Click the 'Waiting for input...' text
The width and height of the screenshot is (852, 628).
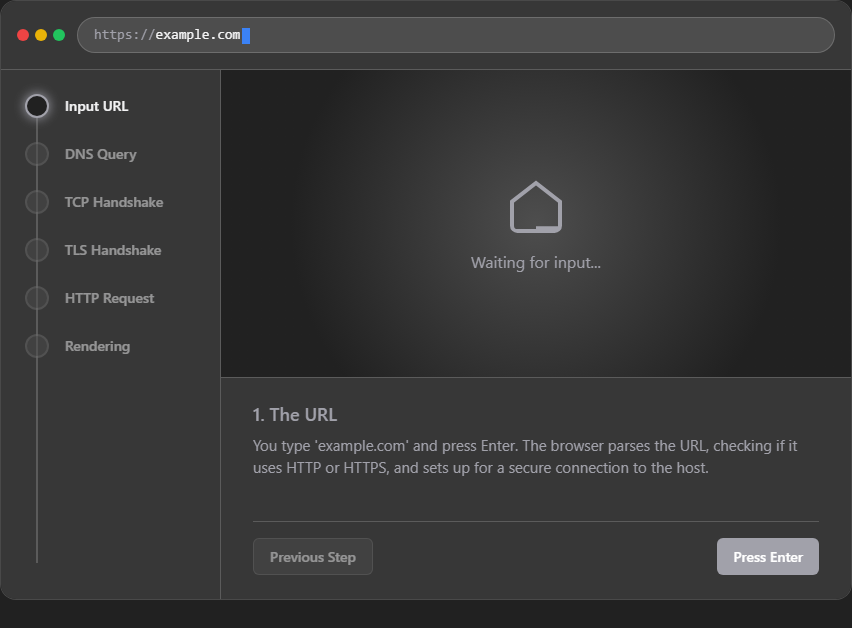pos(536,263)
